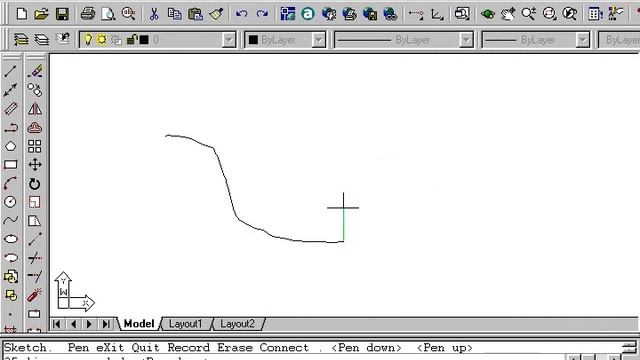Open the UCS flyout icon
640x360 pixels.
437,15
